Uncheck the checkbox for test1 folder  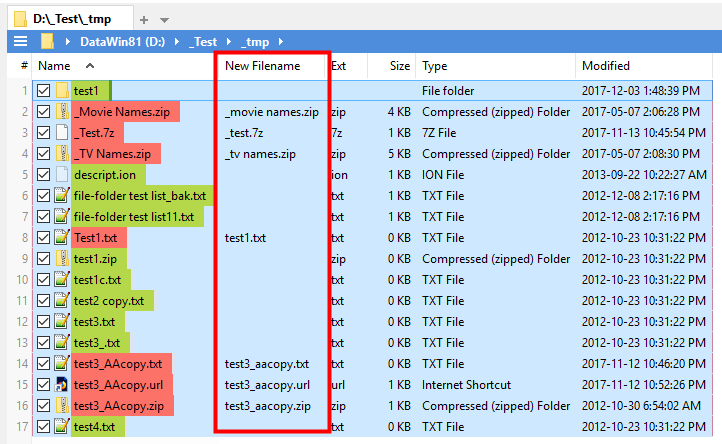pyautogui.click(x=43, y=91)
